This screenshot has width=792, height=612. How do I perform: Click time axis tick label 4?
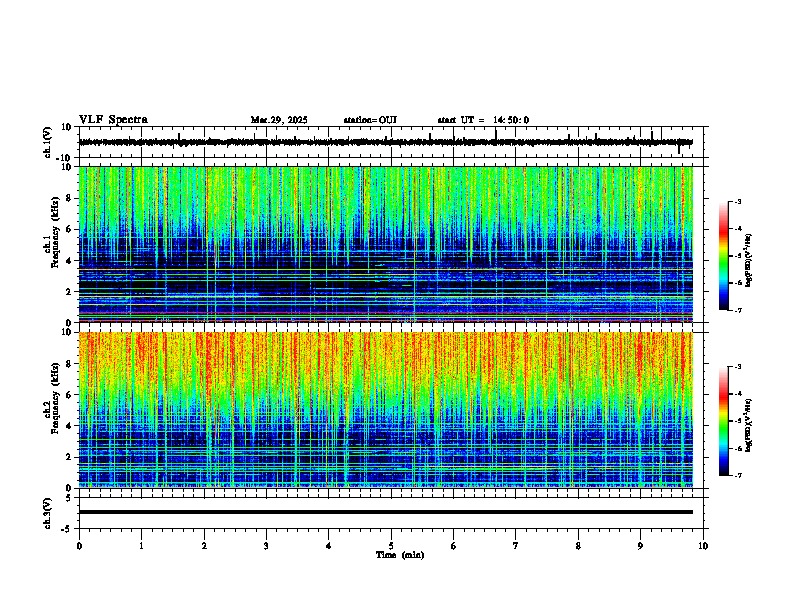click(329, 546)
